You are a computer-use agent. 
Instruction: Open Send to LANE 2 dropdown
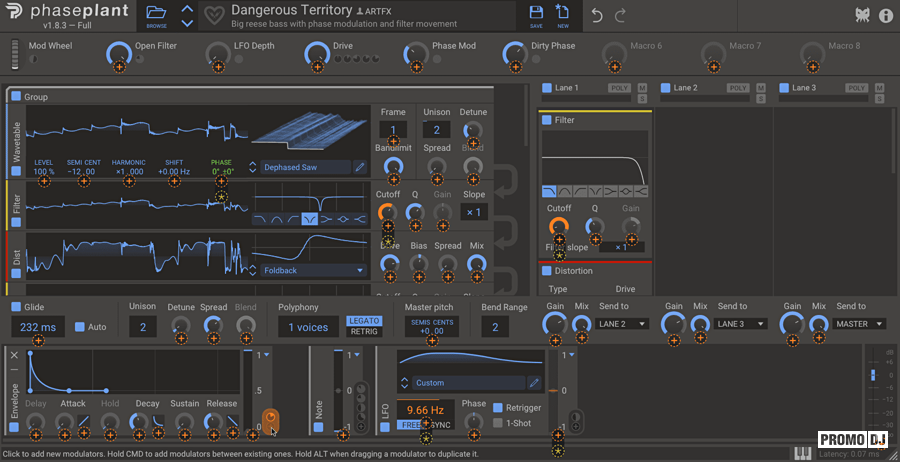pos(623,324)
